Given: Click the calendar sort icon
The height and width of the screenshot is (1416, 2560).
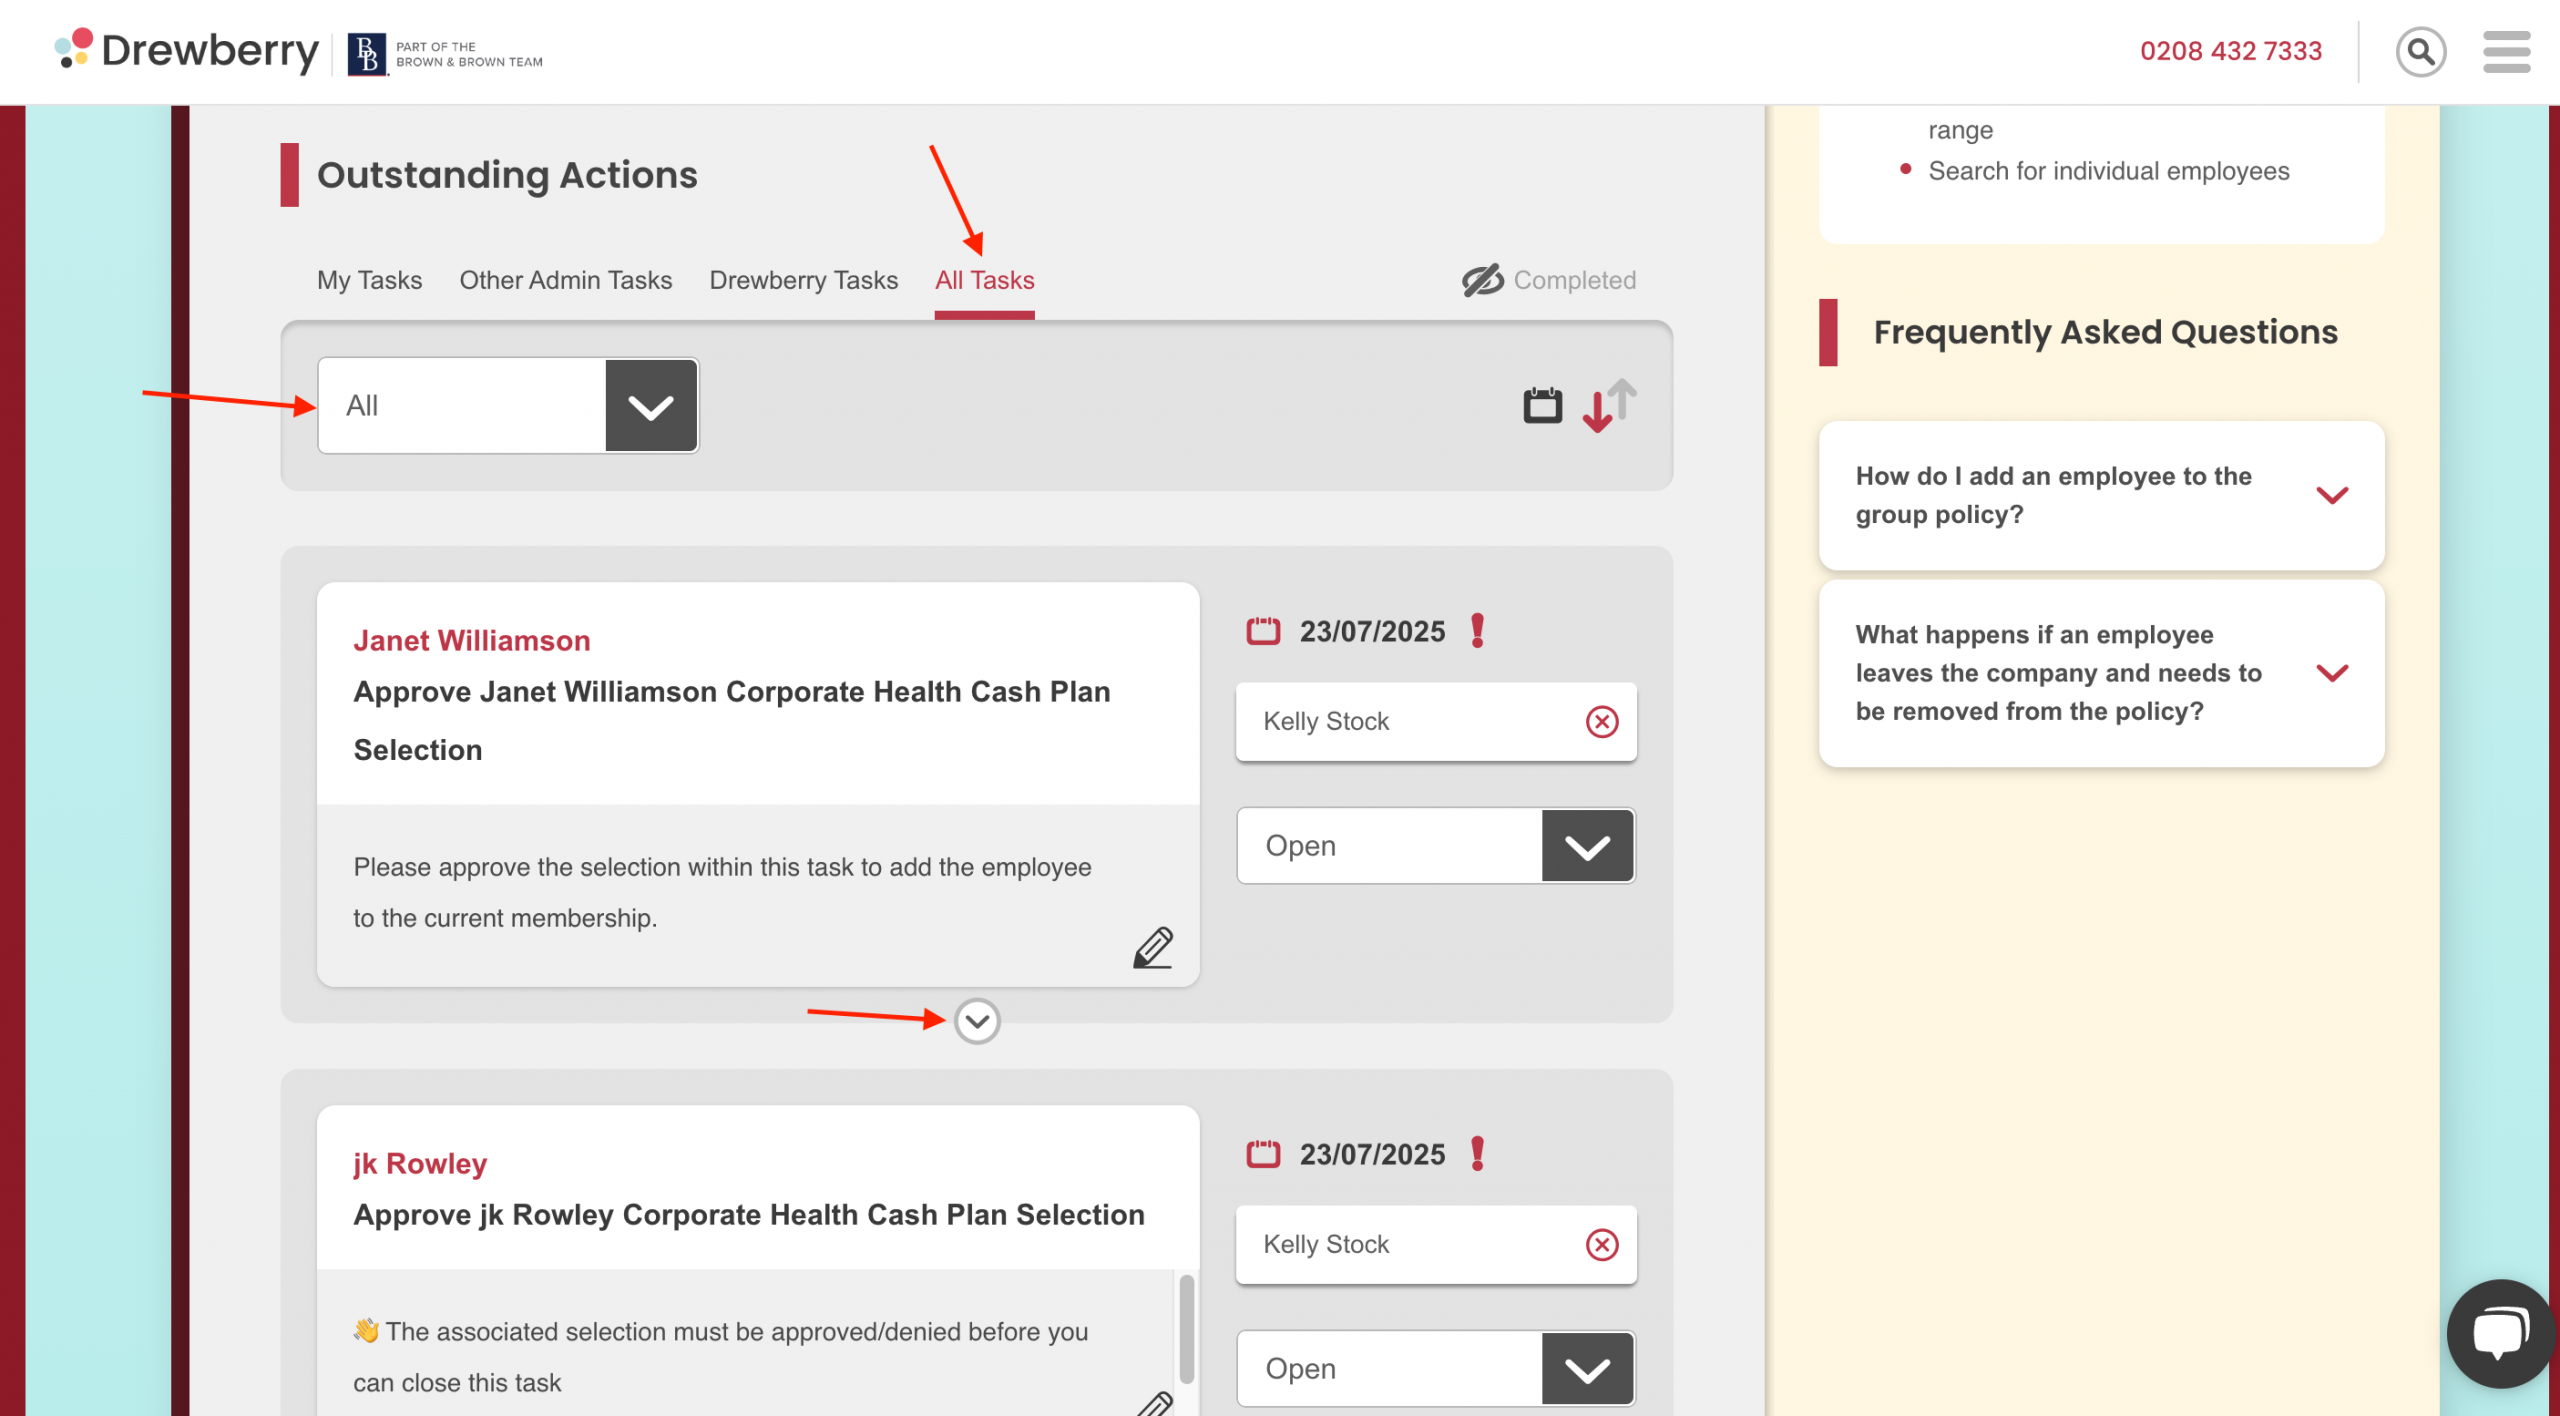Looking at the screenshot, I should [x=1542, y=405].
